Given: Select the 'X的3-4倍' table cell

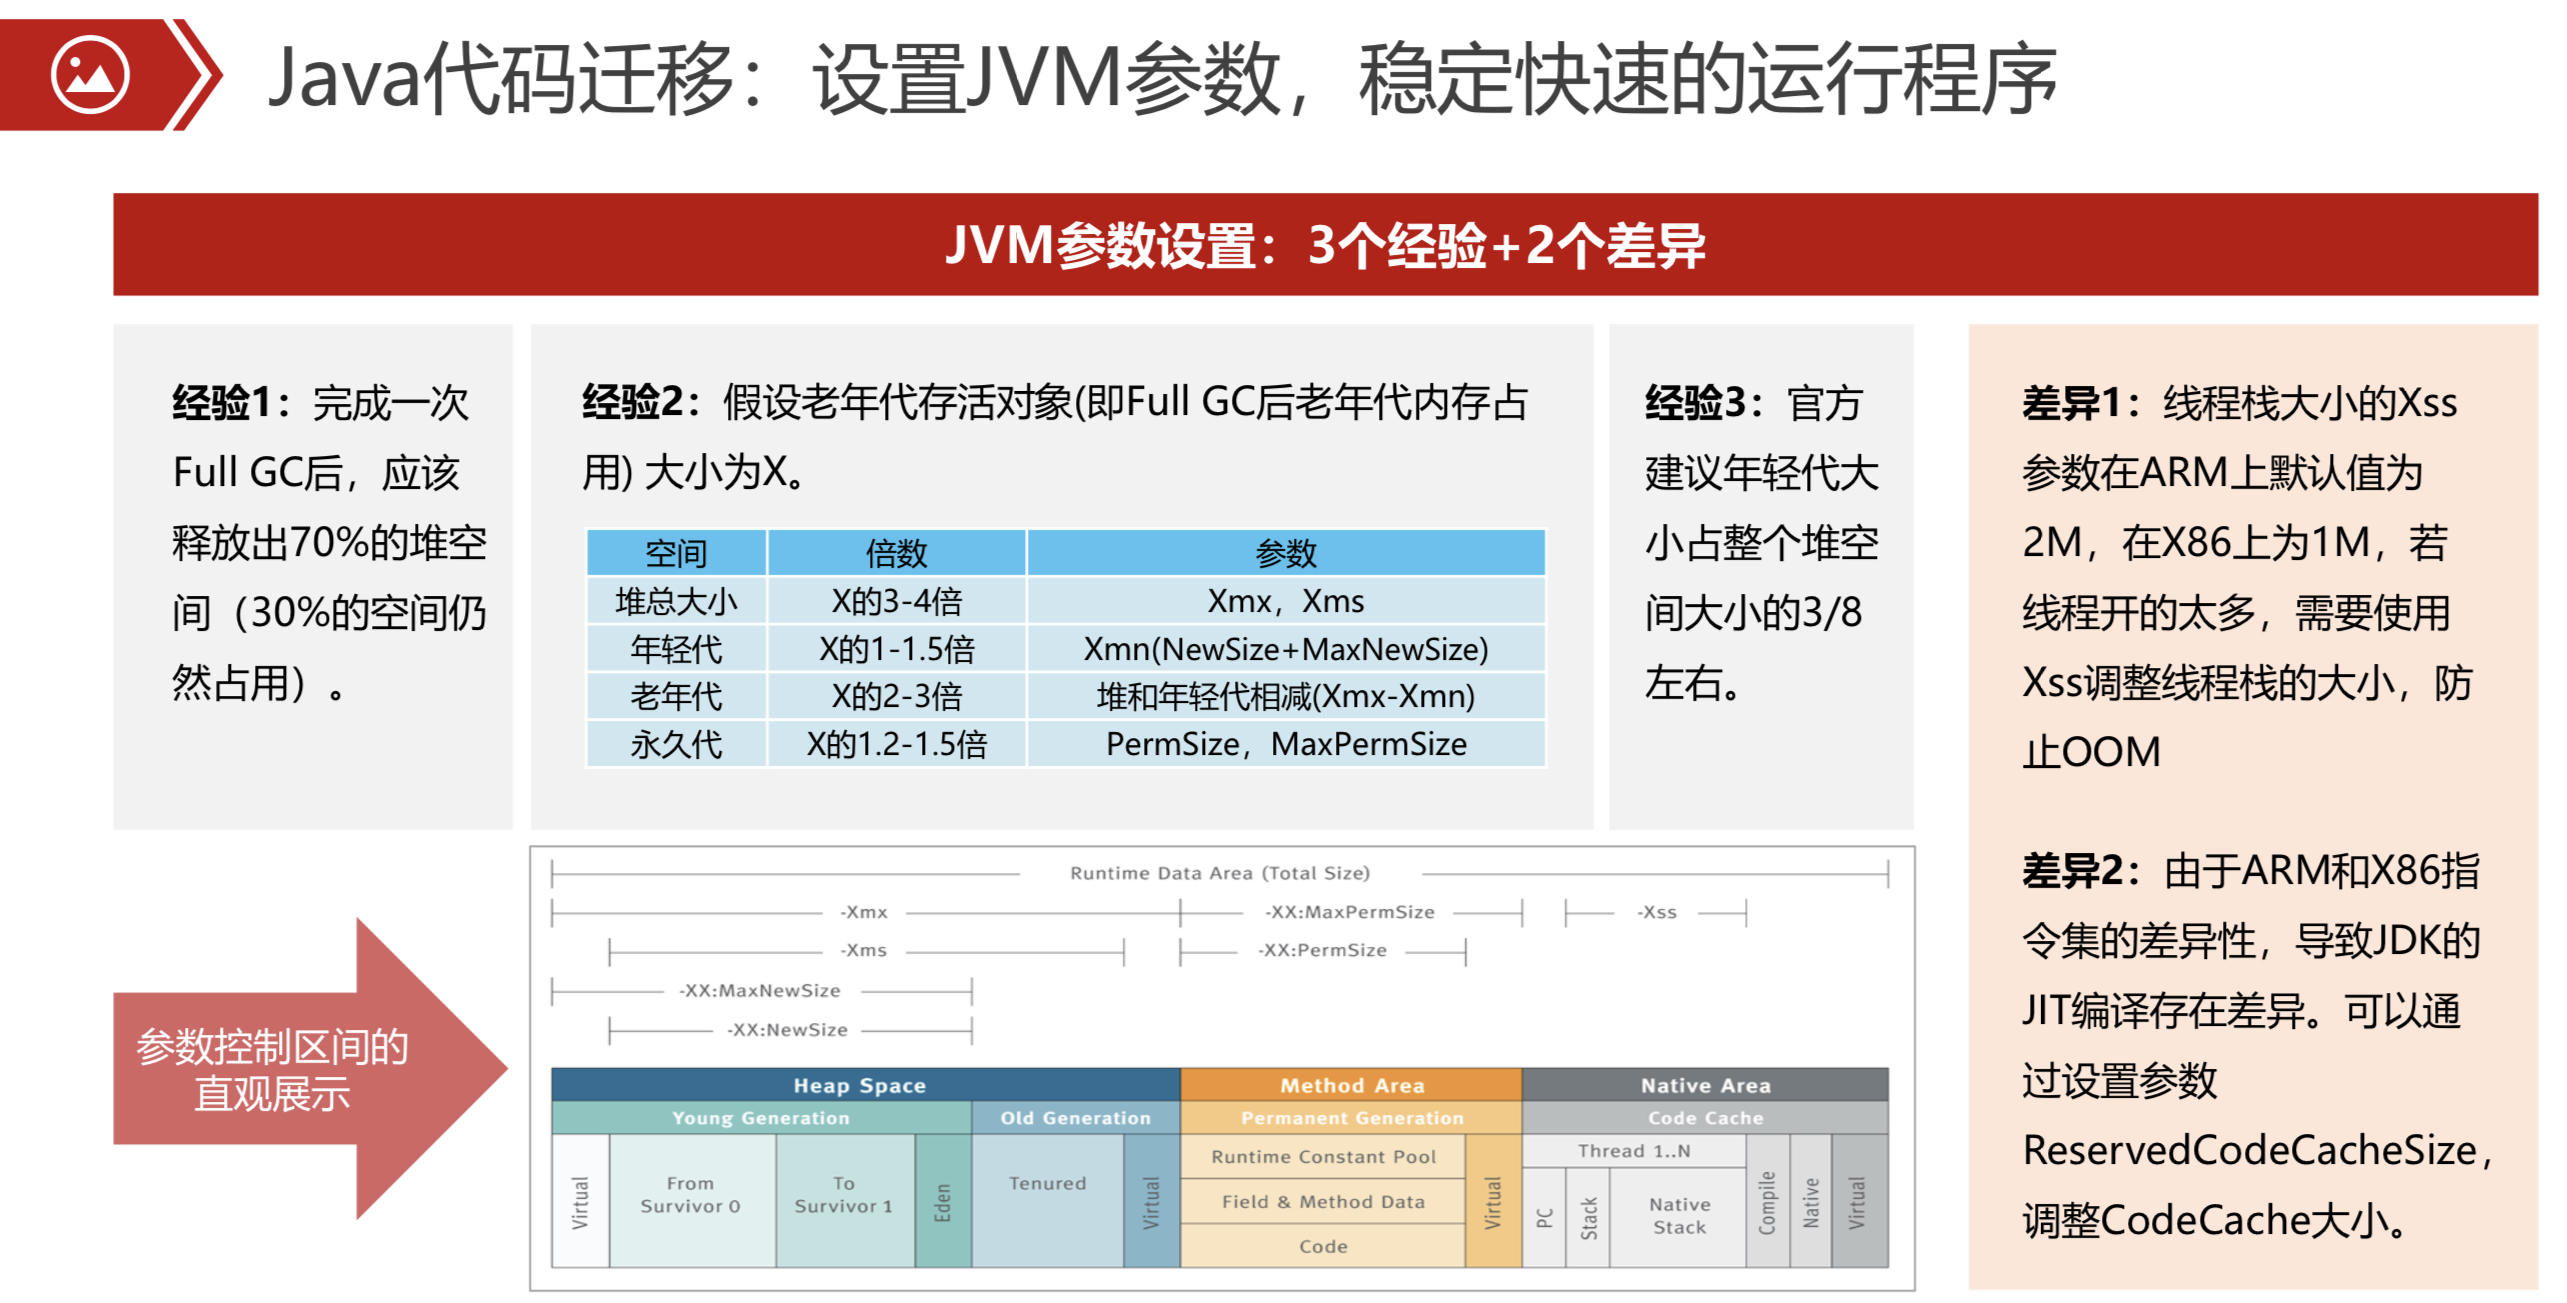Looking at the screenshot, I should [x=897, y=601].
